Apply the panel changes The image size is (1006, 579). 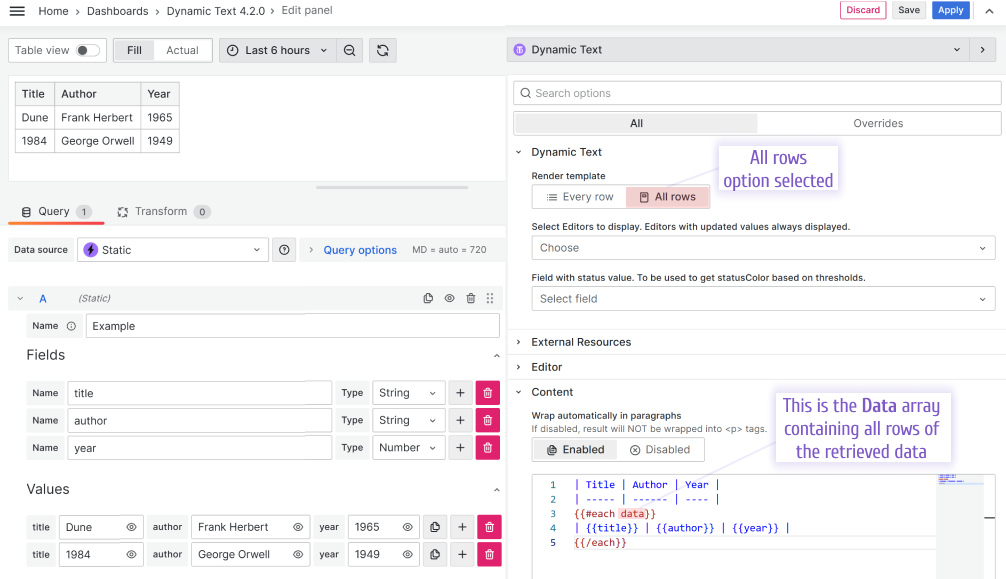tap(950, 9)
